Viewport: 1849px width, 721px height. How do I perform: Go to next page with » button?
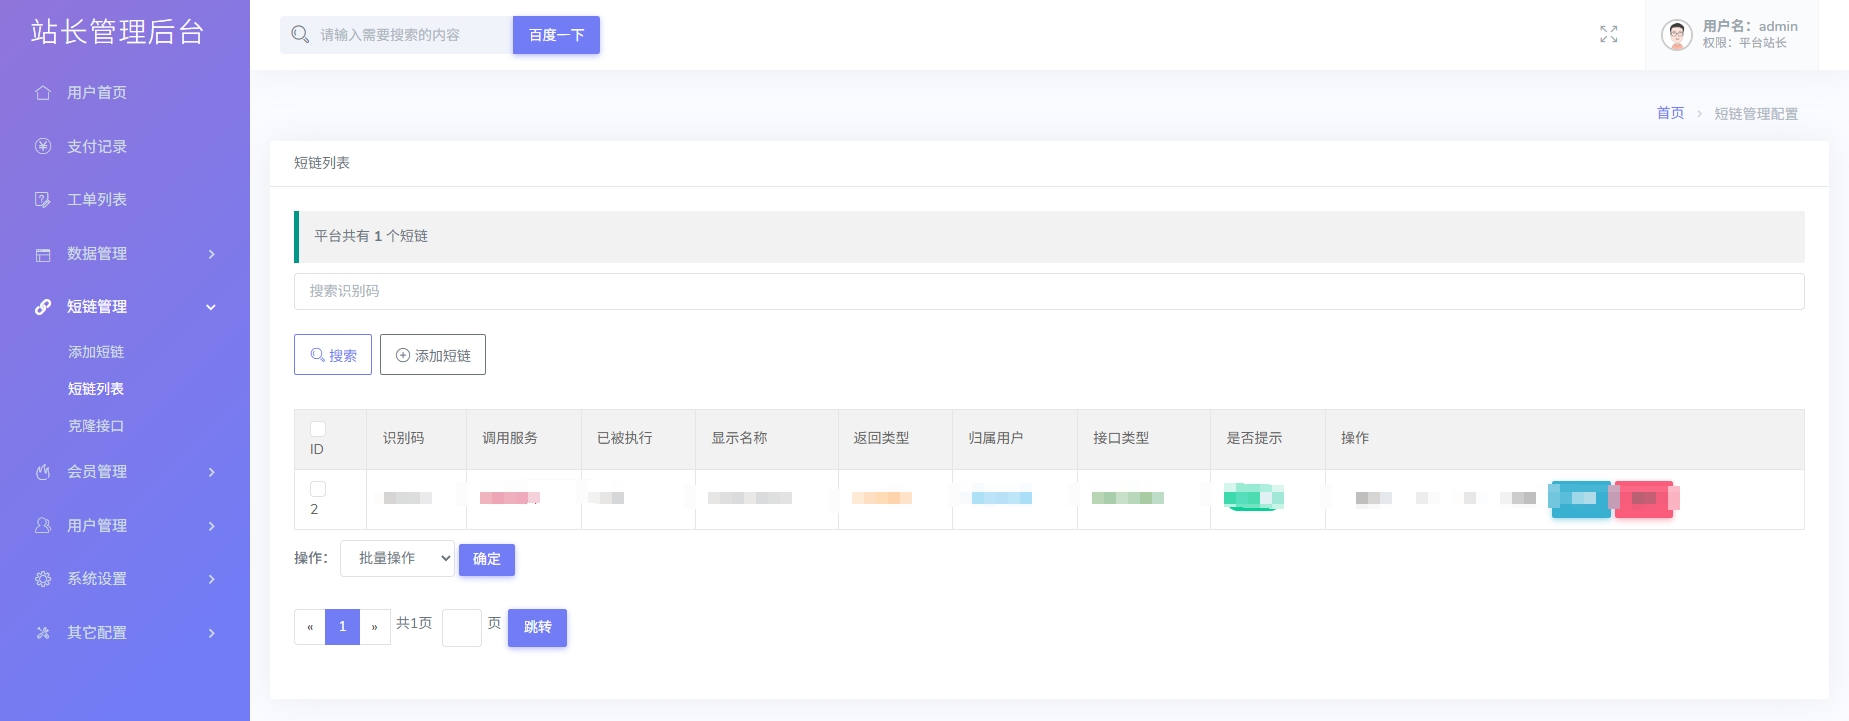pos(375,627)
